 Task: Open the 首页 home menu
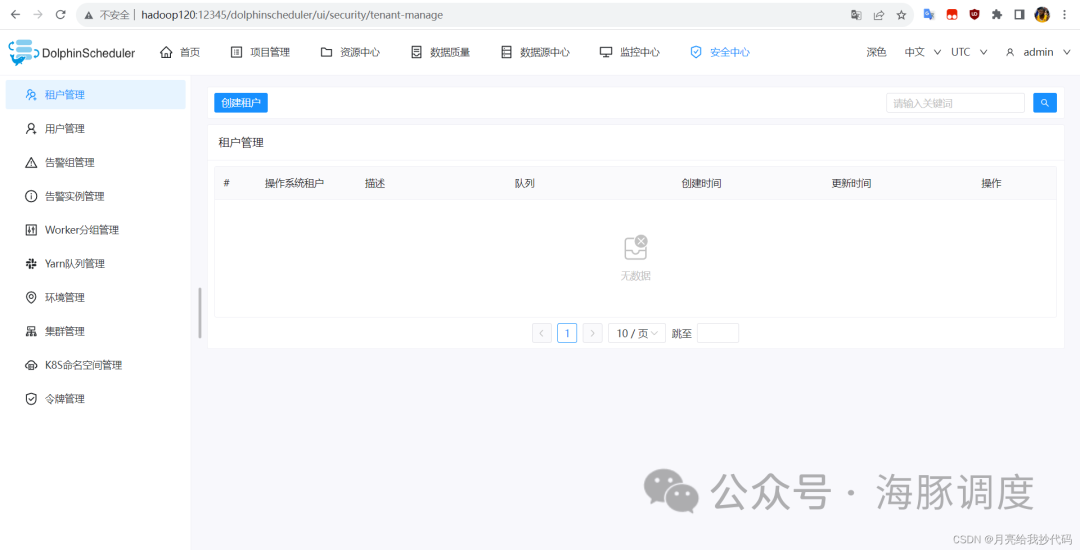(180, 52)
